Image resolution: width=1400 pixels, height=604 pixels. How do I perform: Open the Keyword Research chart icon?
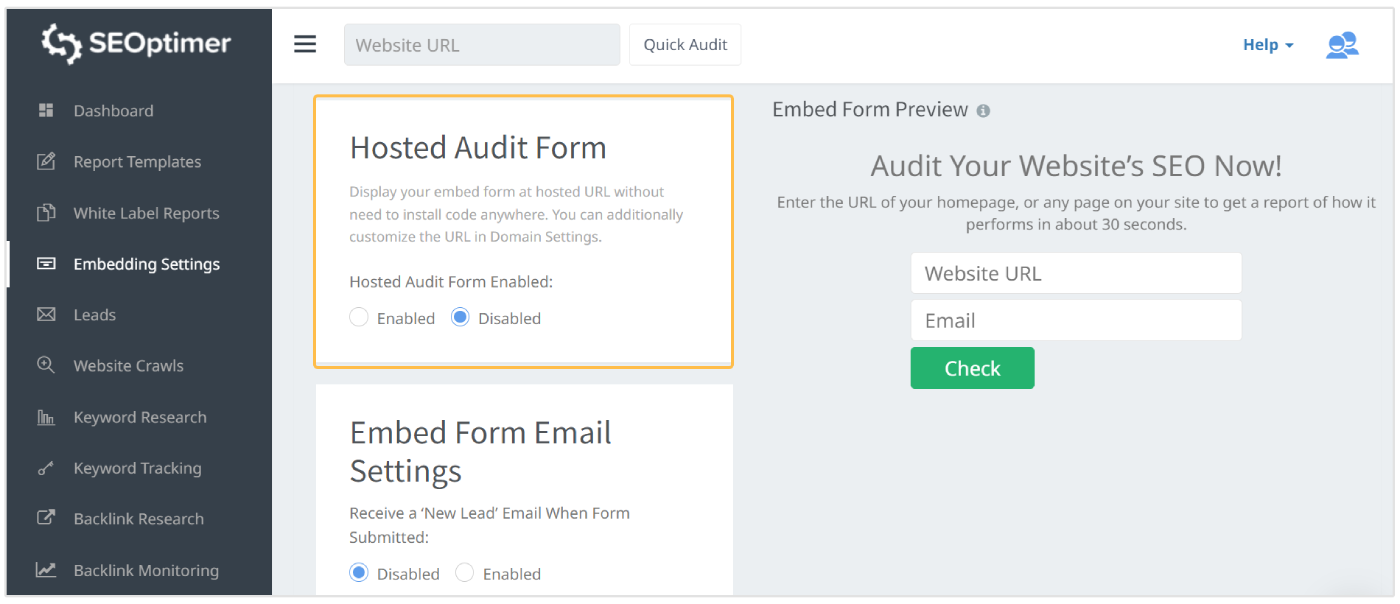click(46, 417)
